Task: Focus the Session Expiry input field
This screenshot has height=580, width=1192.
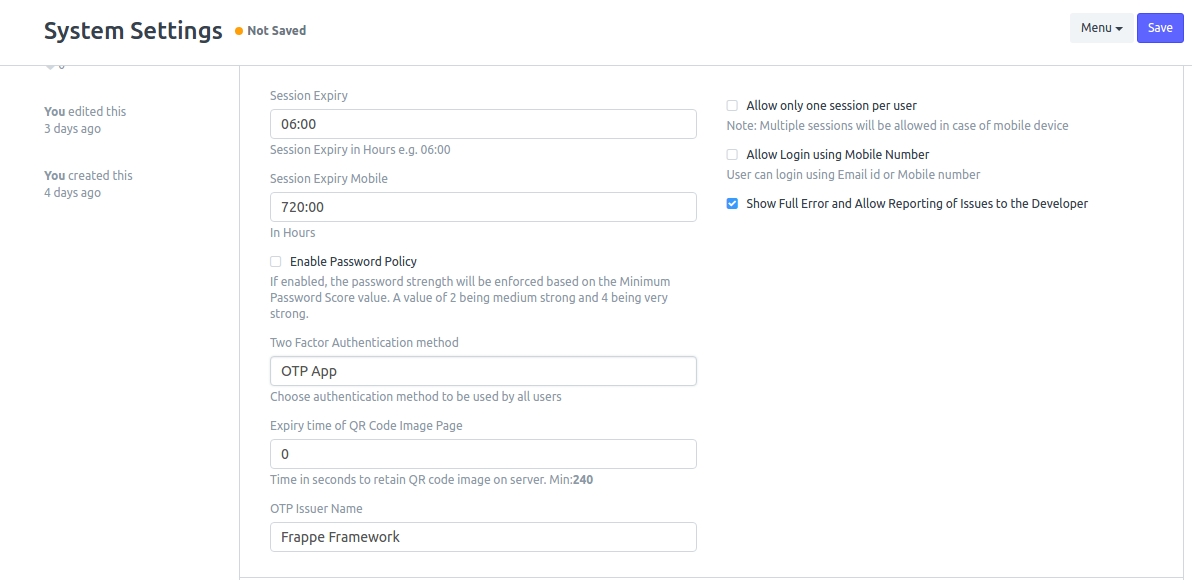Action: click(x=483, y=124)
